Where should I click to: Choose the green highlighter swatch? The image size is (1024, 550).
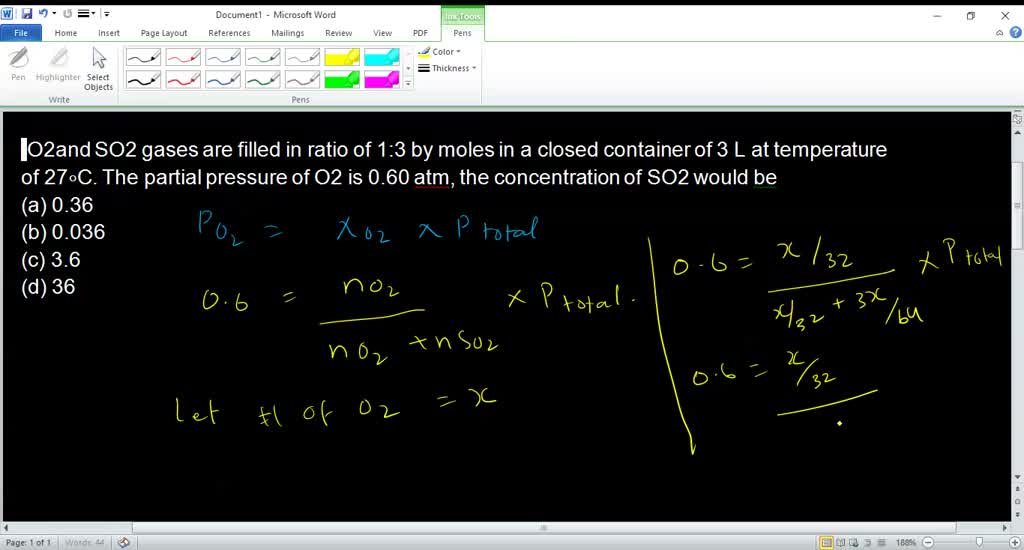pyautogui.click(x=342, y=79)
